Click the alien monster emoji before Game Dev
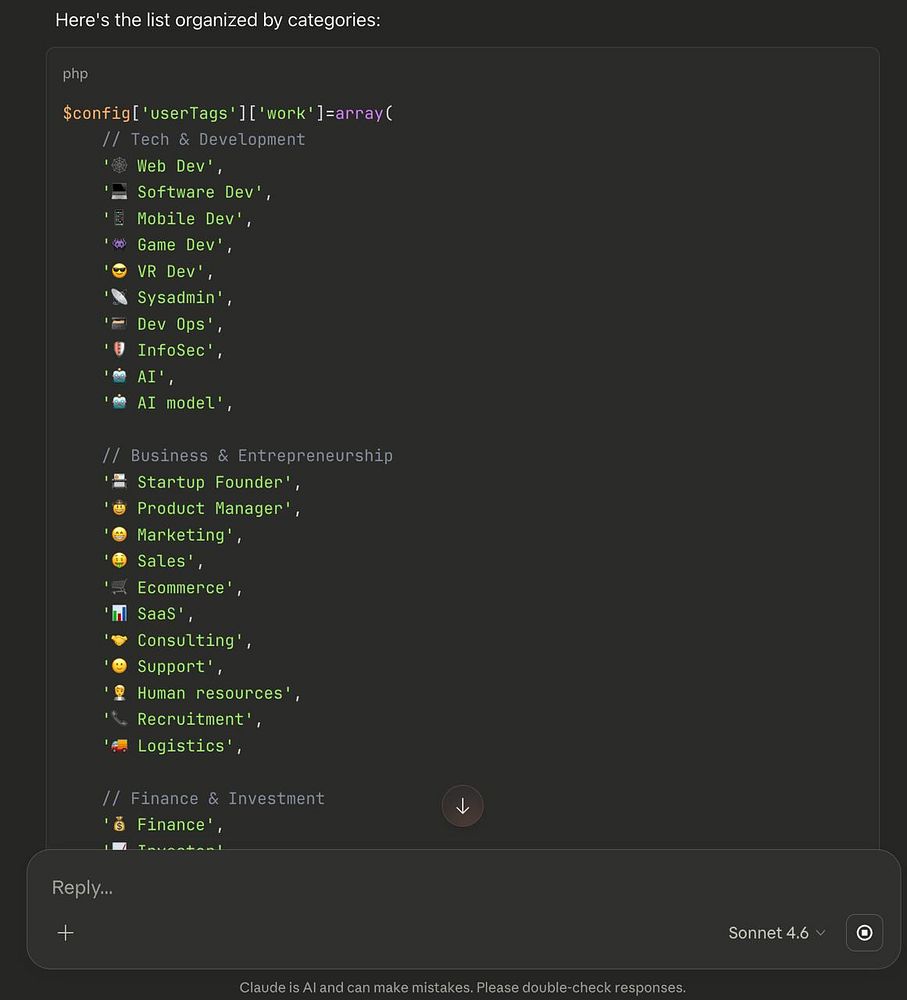Viewport: 907px width, 1000px height. (119, 245)
